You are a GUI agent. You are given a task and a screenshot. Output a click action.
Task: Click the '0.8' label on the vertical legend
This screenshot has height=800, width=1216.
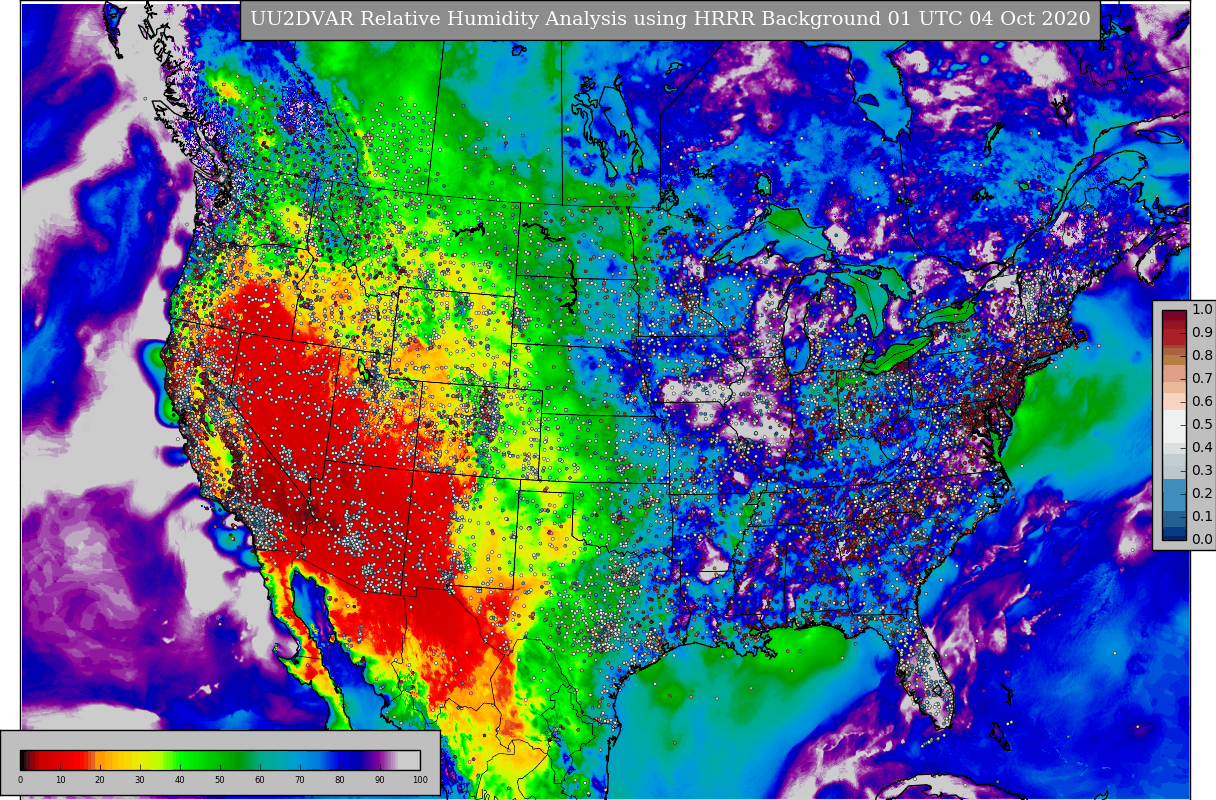click(1202, 355)
